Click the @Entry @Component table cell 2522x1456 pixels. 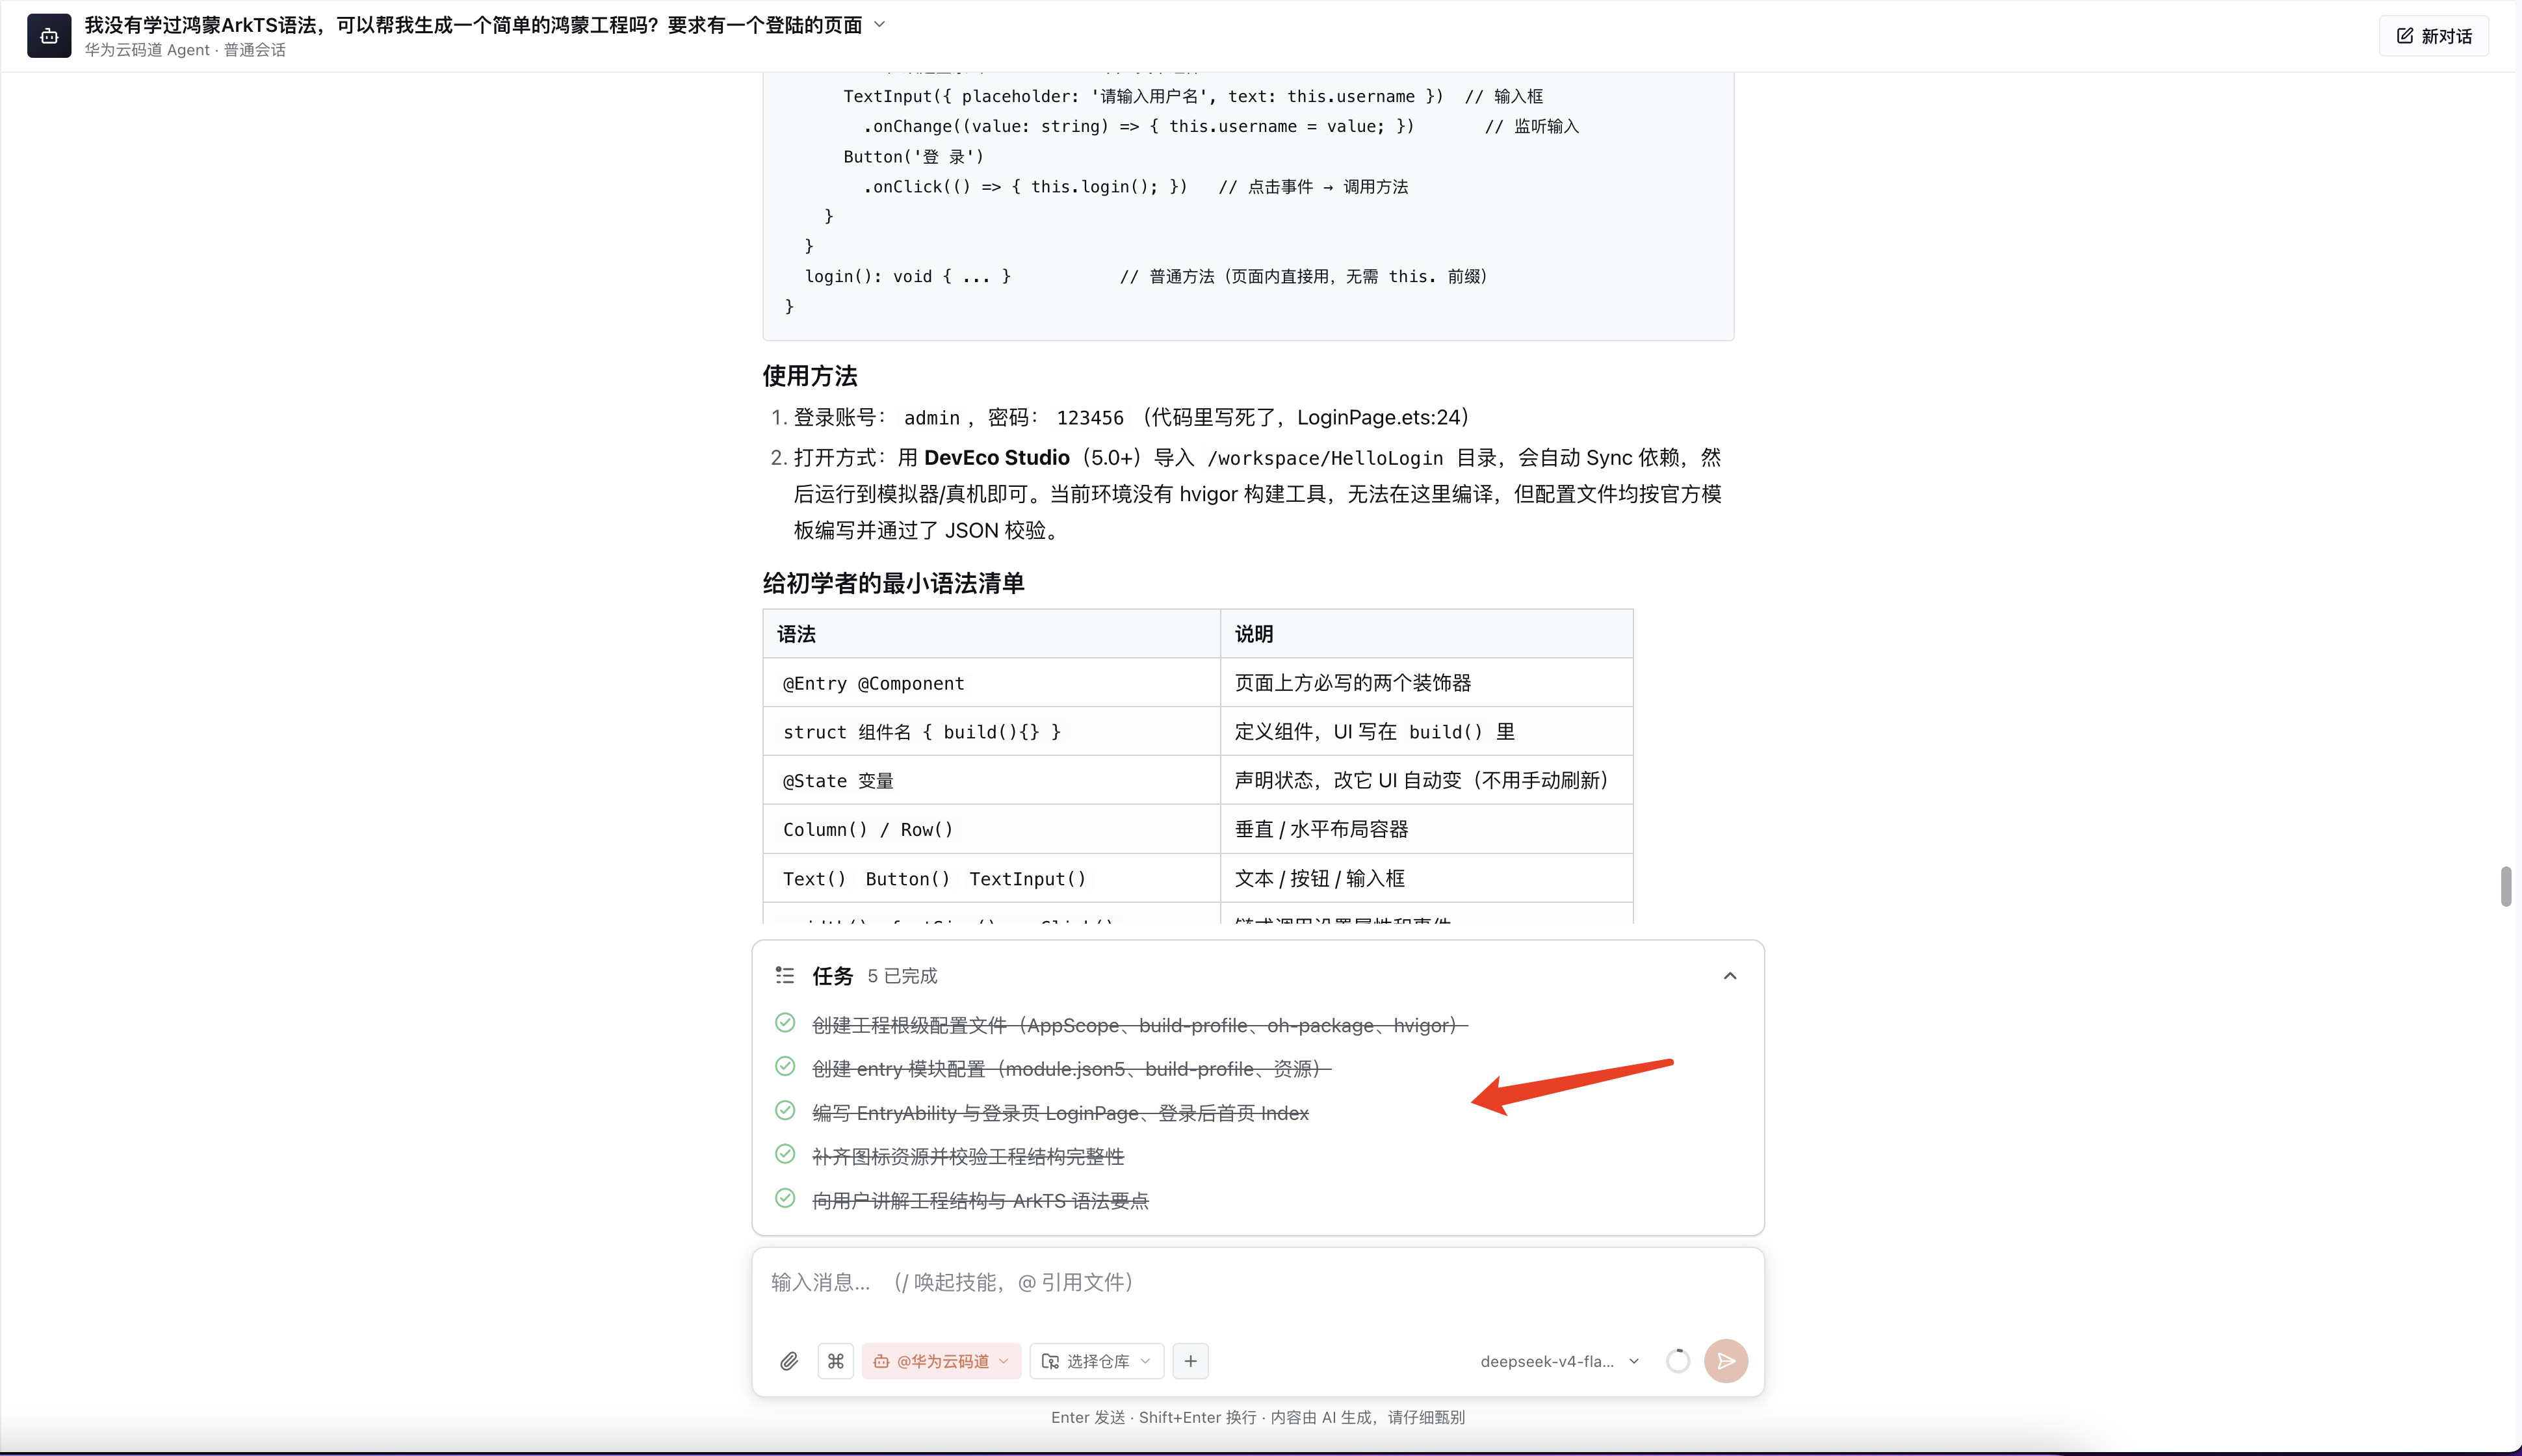[991, 683]
